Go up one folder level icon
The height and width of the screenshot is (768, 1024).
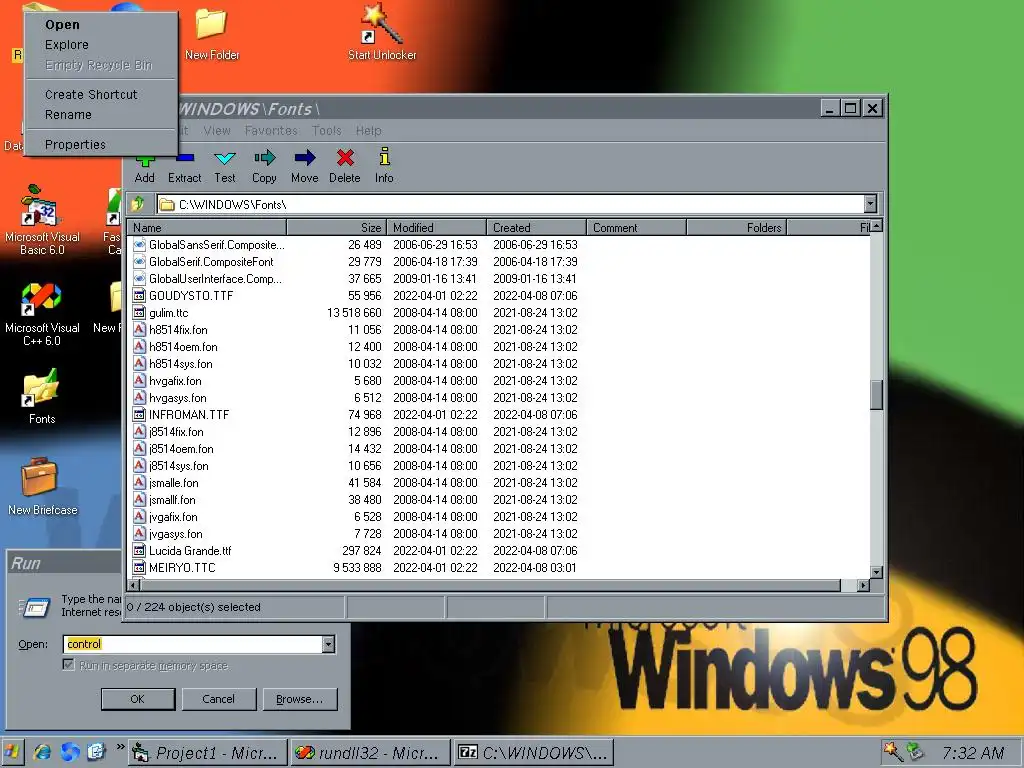137,204
